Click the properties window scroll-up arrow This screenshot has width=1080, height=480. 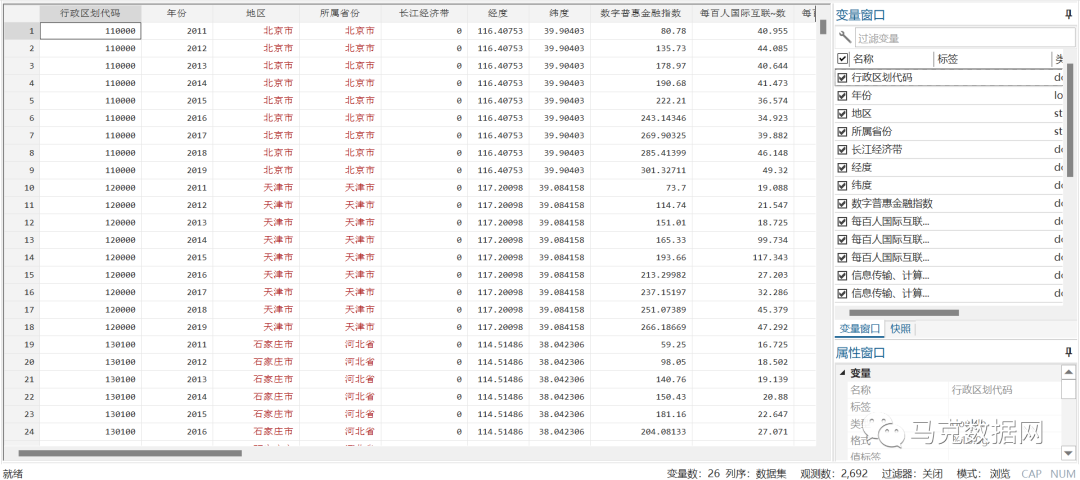[1068, 373]
